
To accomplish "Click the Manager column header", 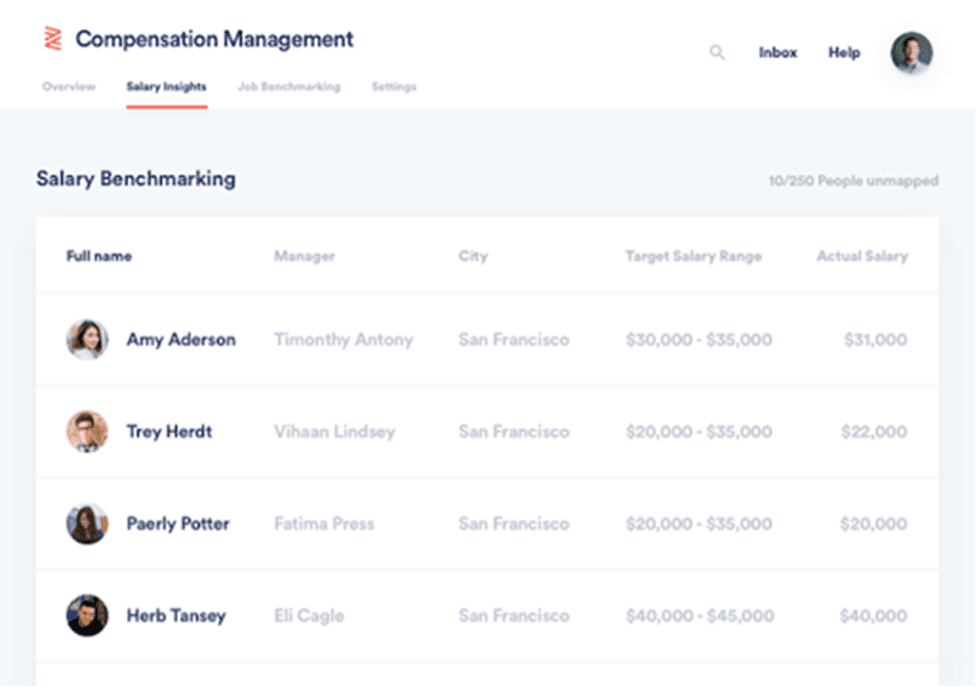I will 304,256.
